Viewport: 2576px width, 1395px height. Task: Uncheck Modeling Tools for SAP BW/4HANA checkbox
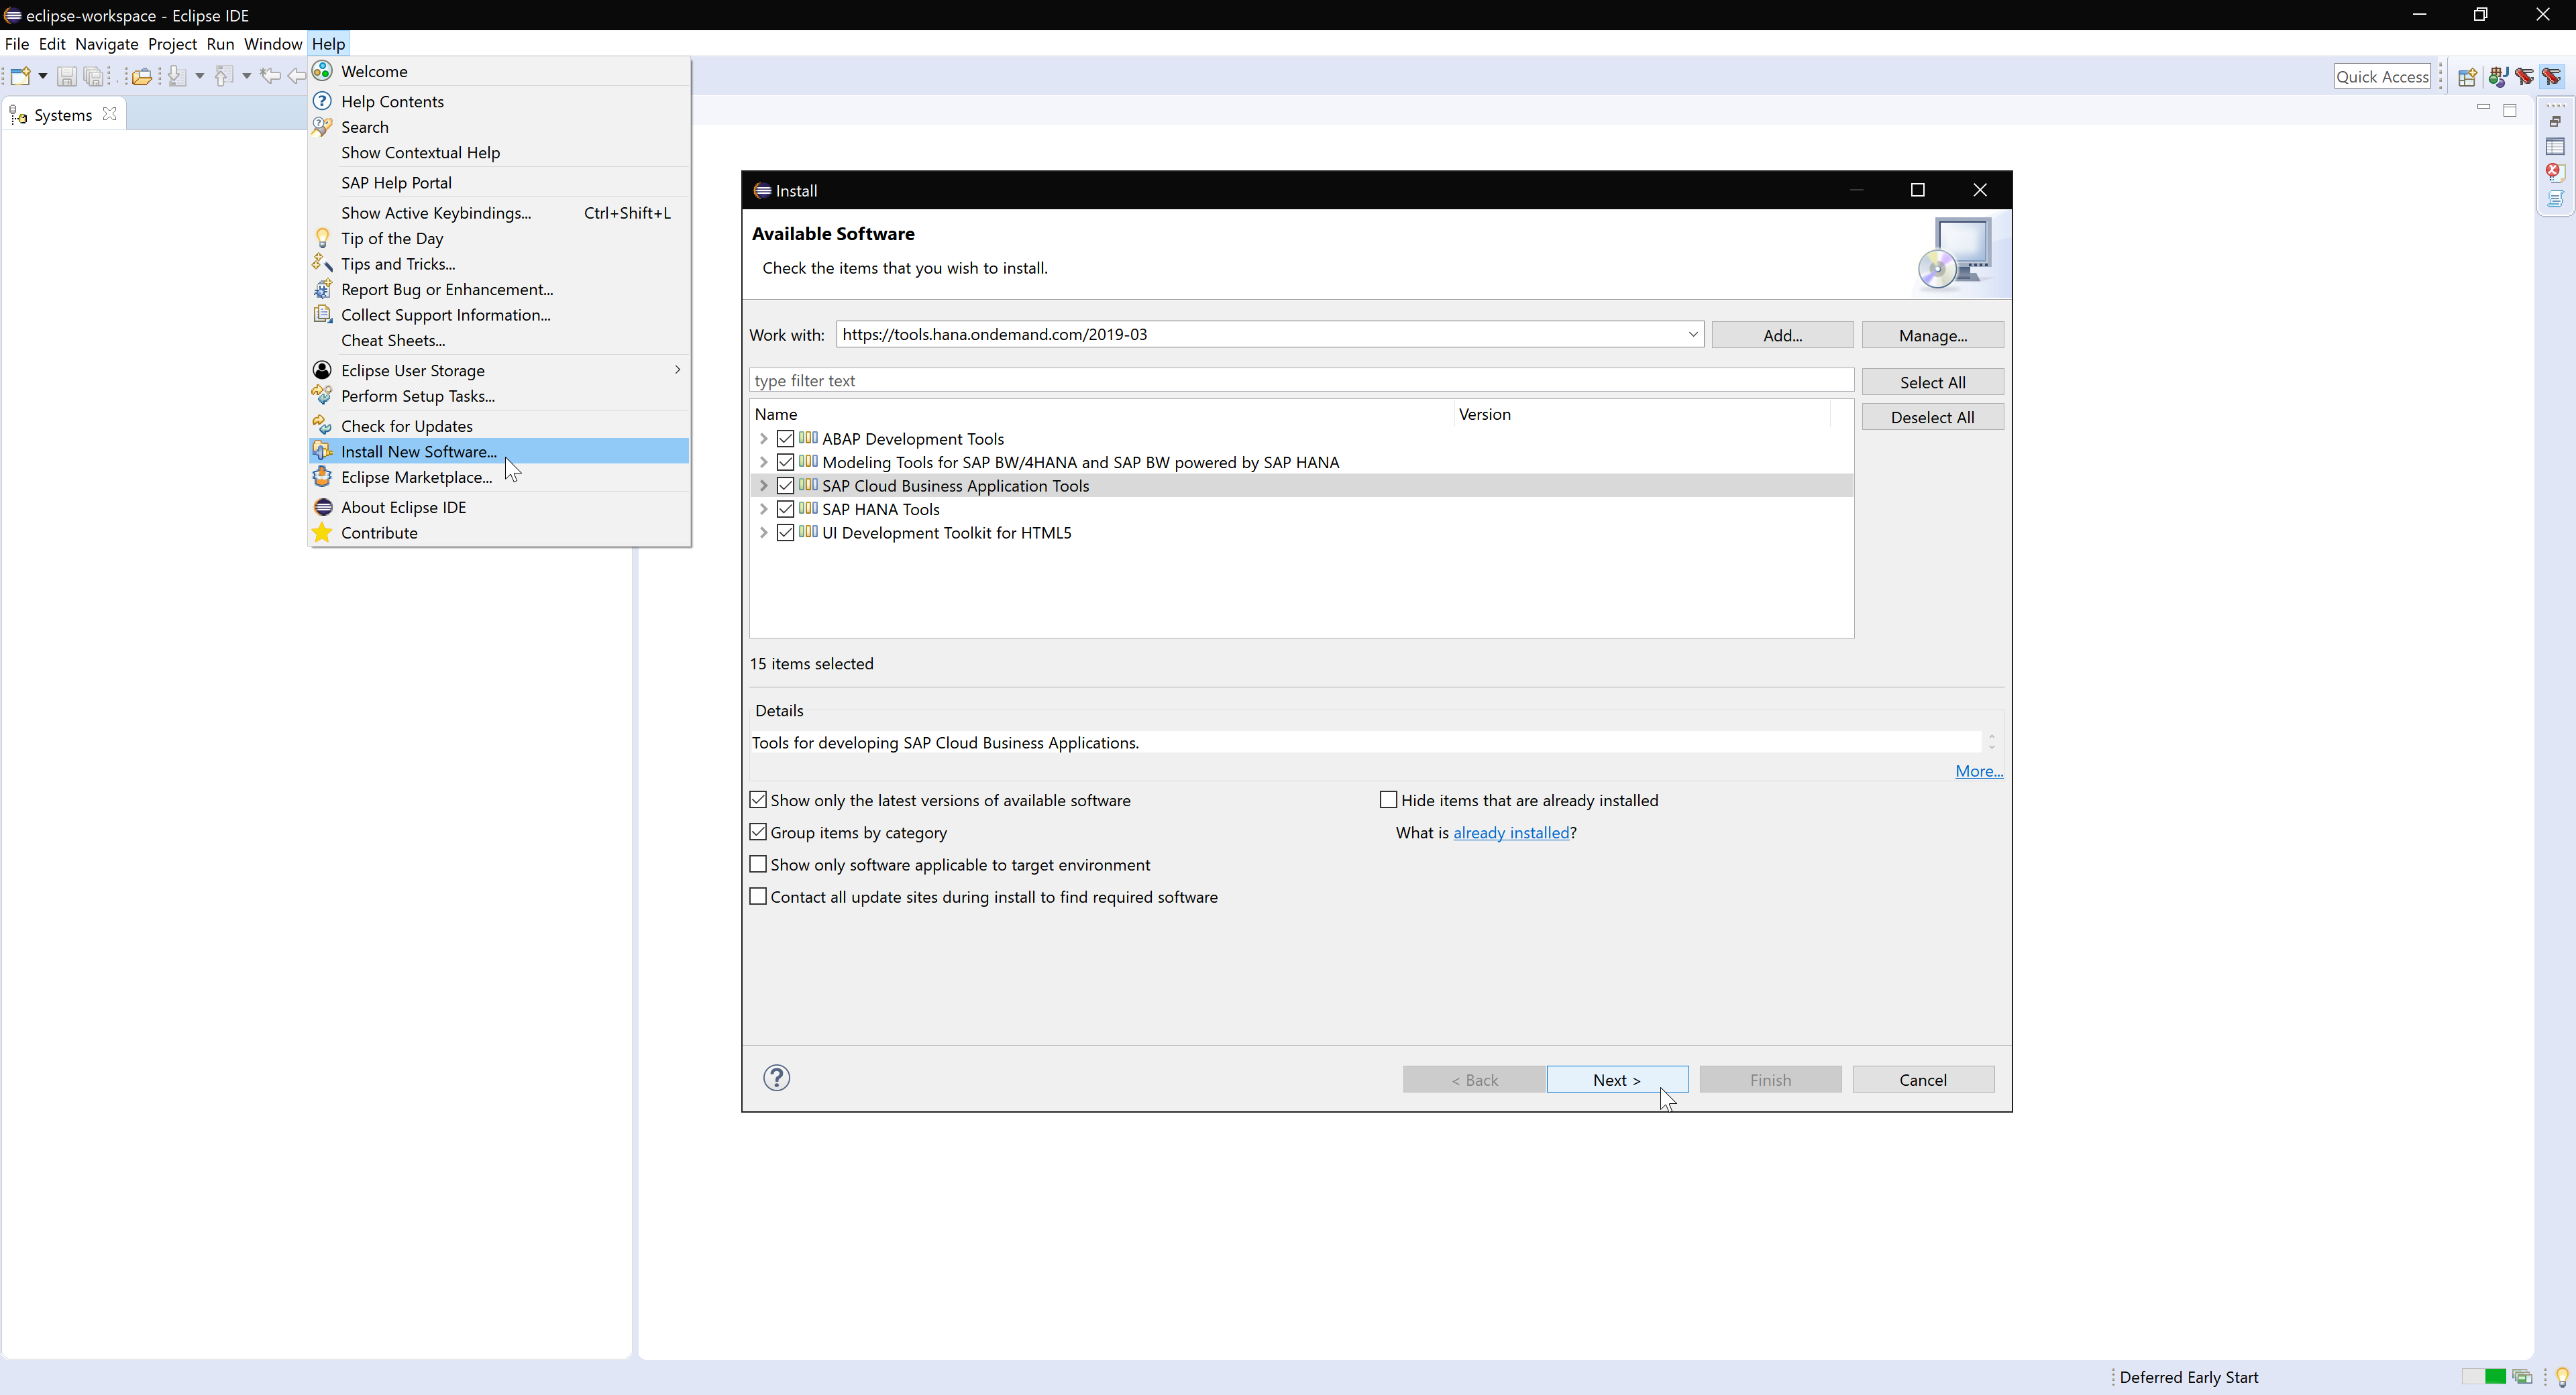[785, 462]
